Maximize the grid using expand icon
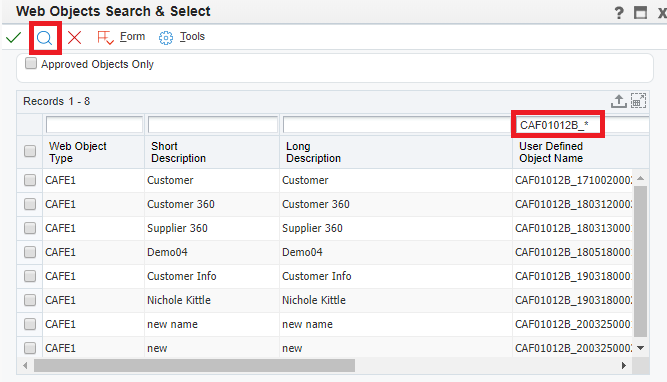 tap(638, 101)
